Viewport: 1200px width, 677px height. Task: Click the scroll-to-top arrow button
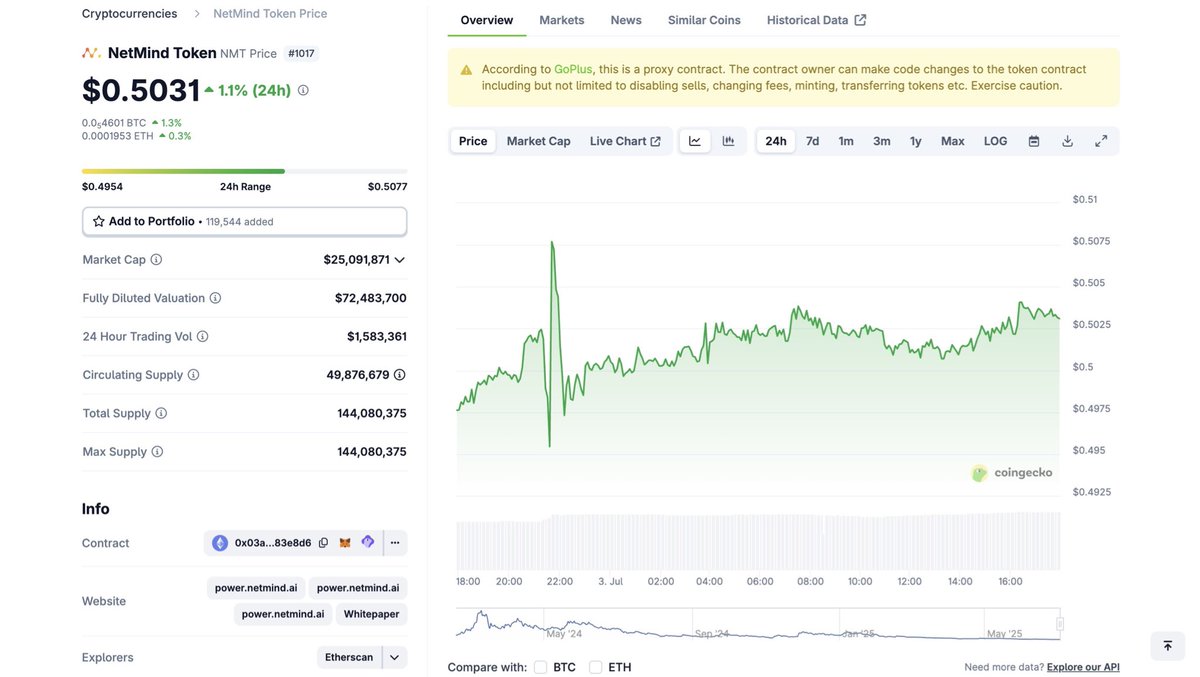click(1167, 646)
